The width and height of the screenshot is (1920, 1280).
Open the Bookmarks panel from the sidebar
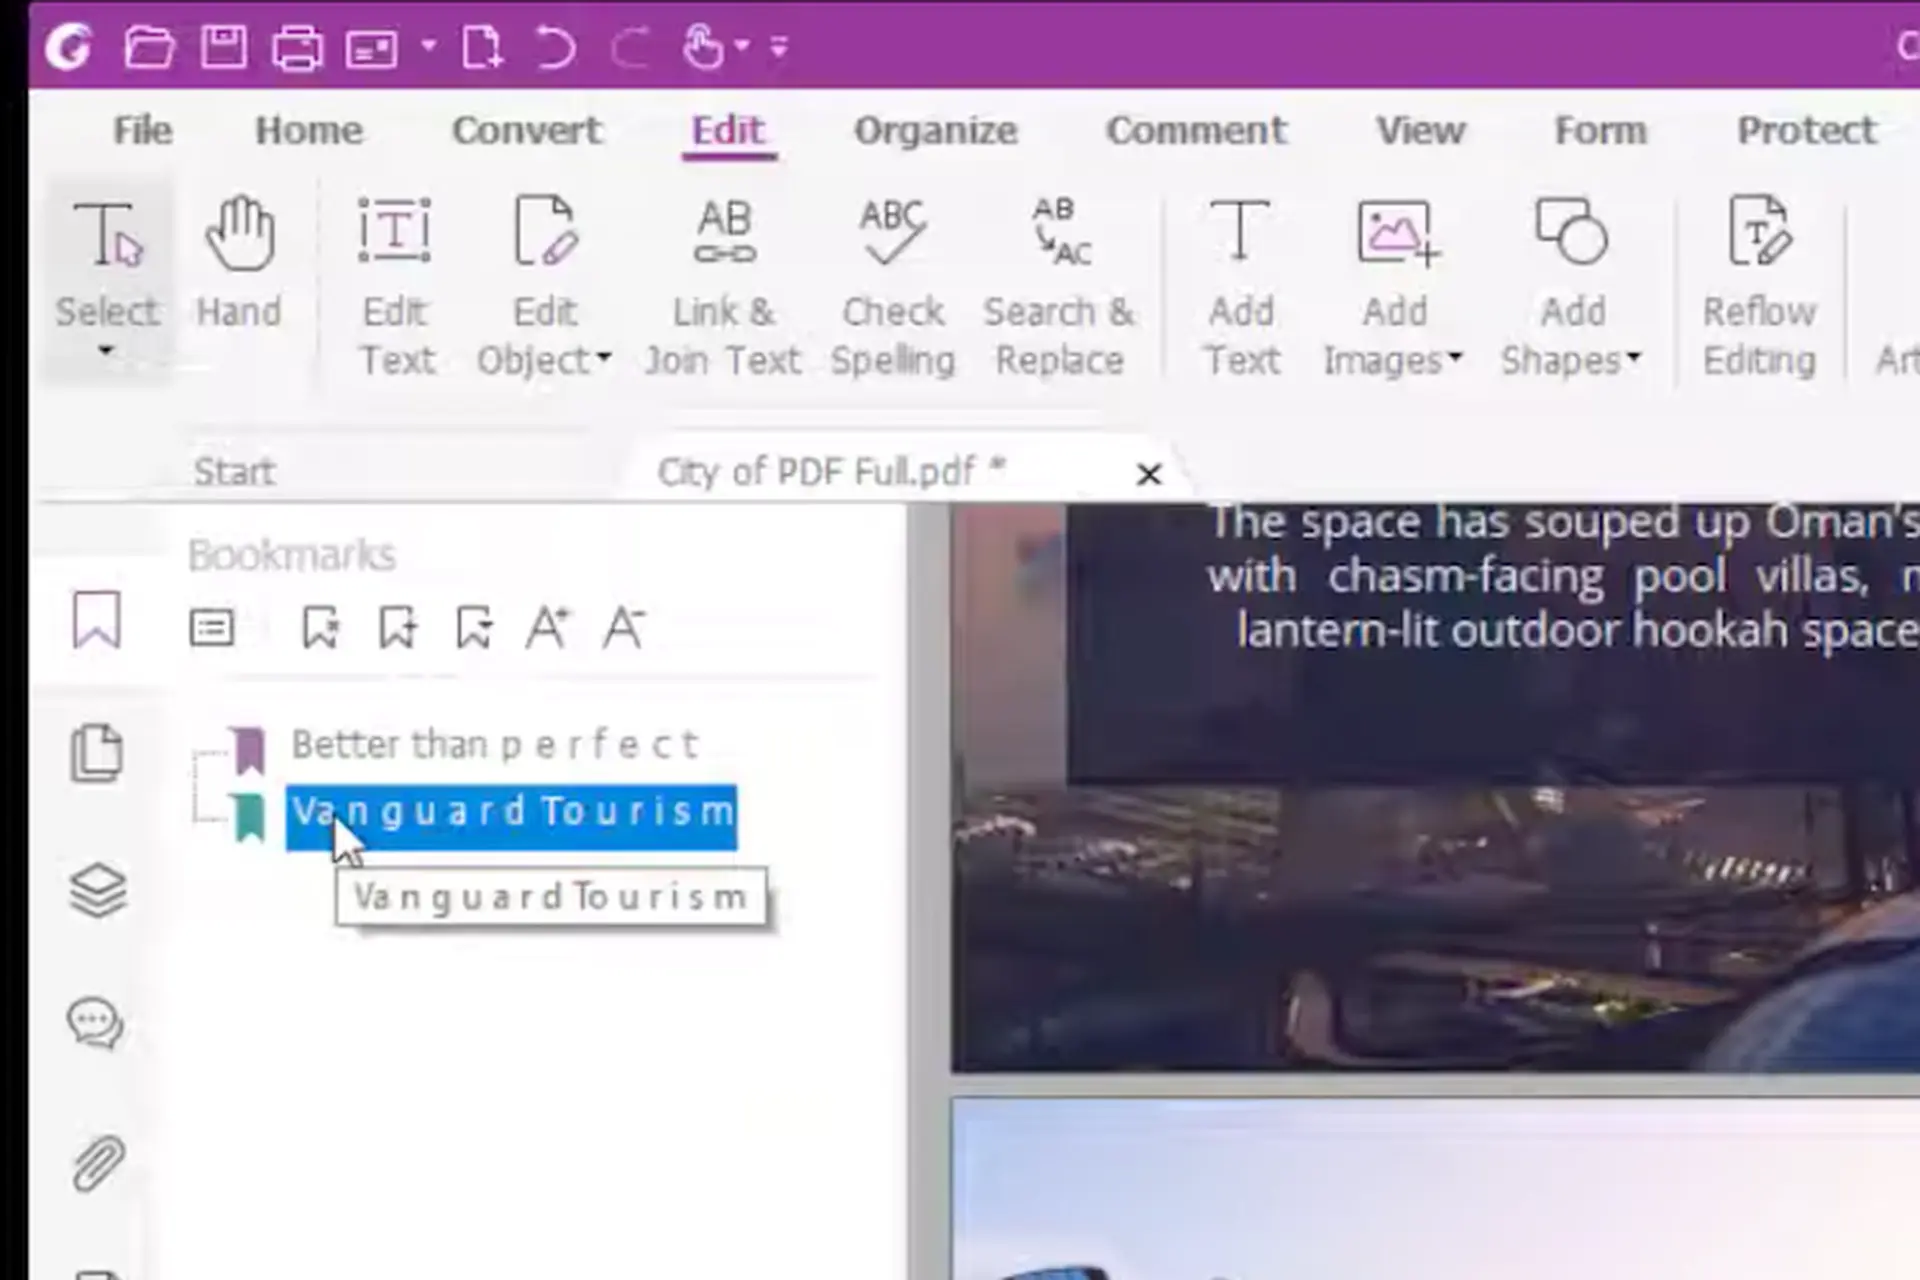(97, 620)
